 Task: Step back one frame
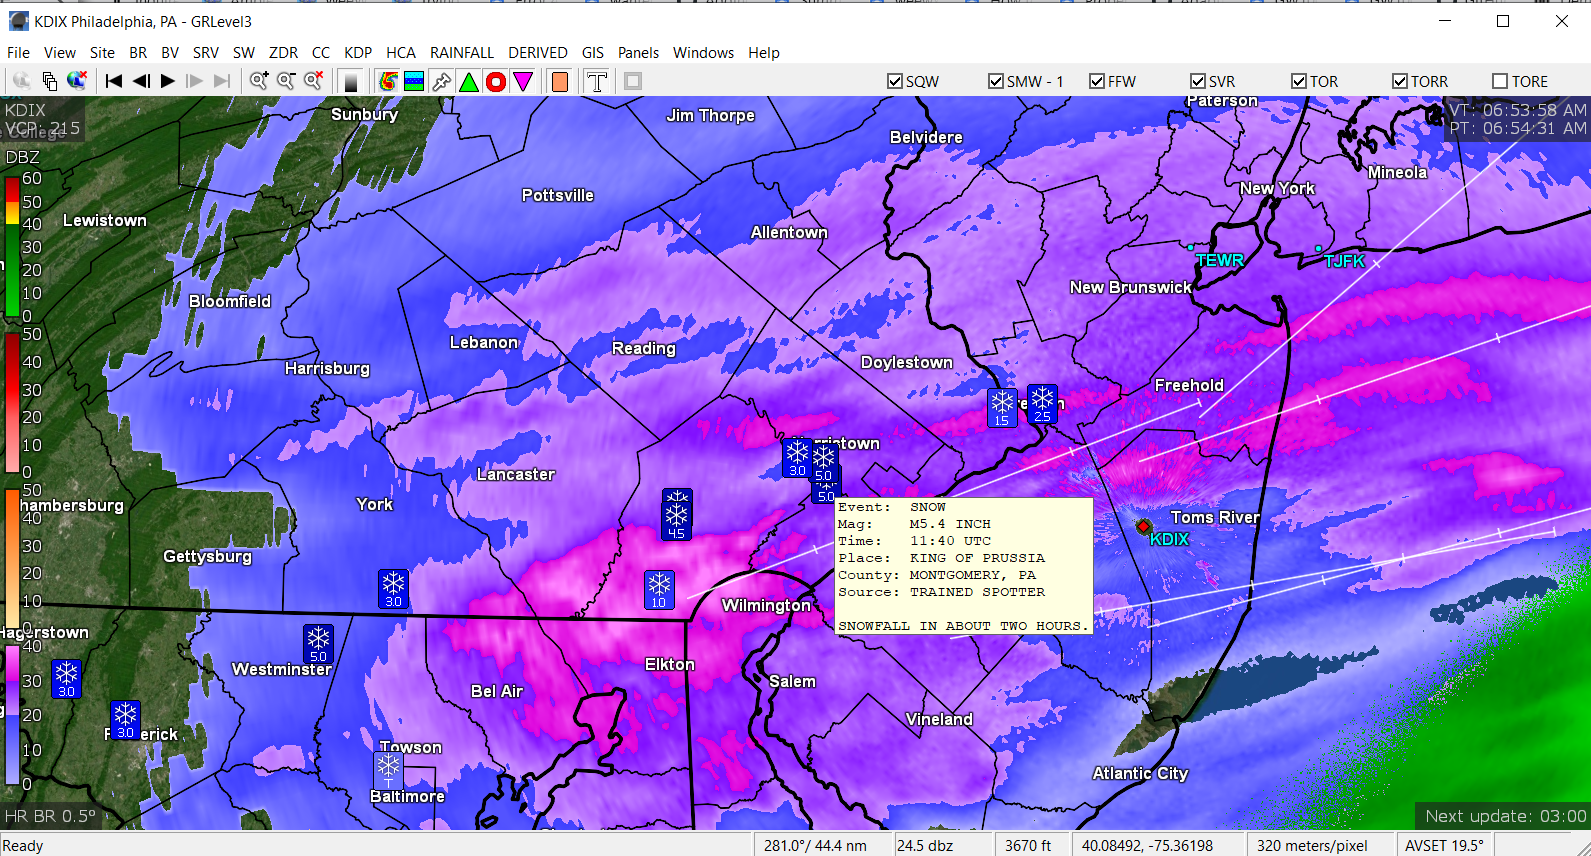(x=141, y=81)
